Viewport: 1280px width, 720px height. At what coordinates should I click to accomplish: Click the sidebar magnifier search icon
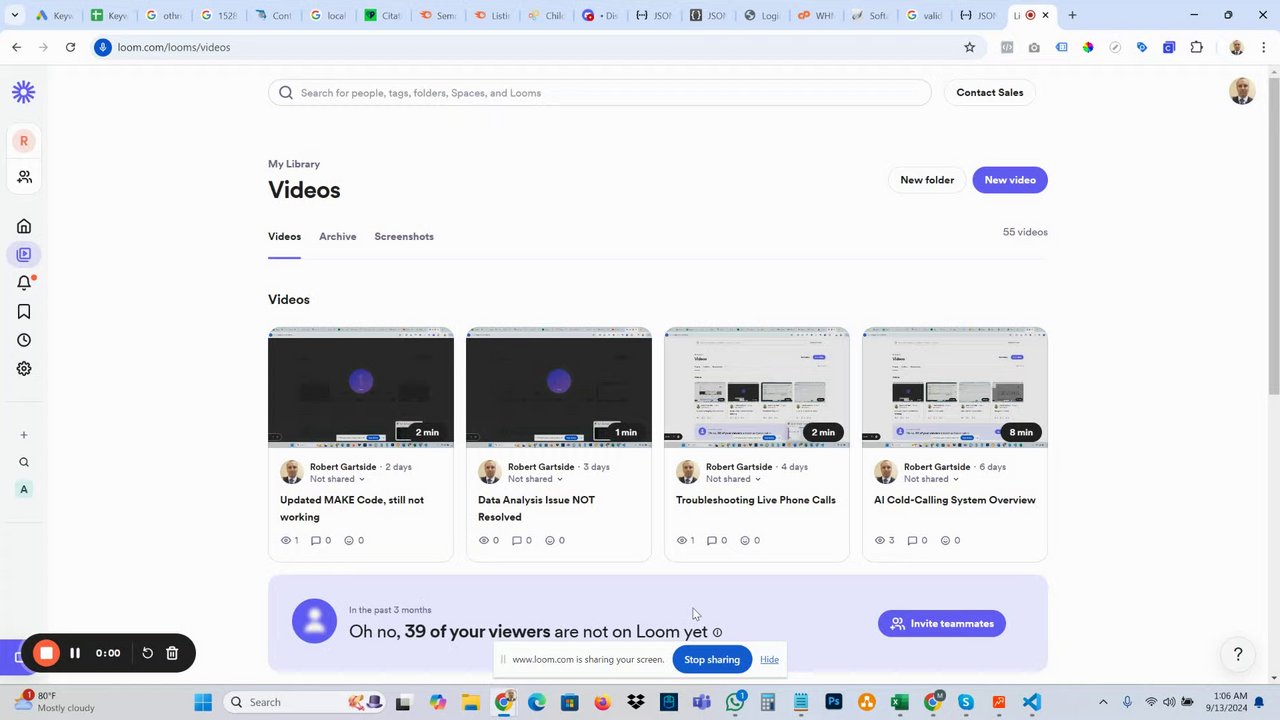coord(24,462)
